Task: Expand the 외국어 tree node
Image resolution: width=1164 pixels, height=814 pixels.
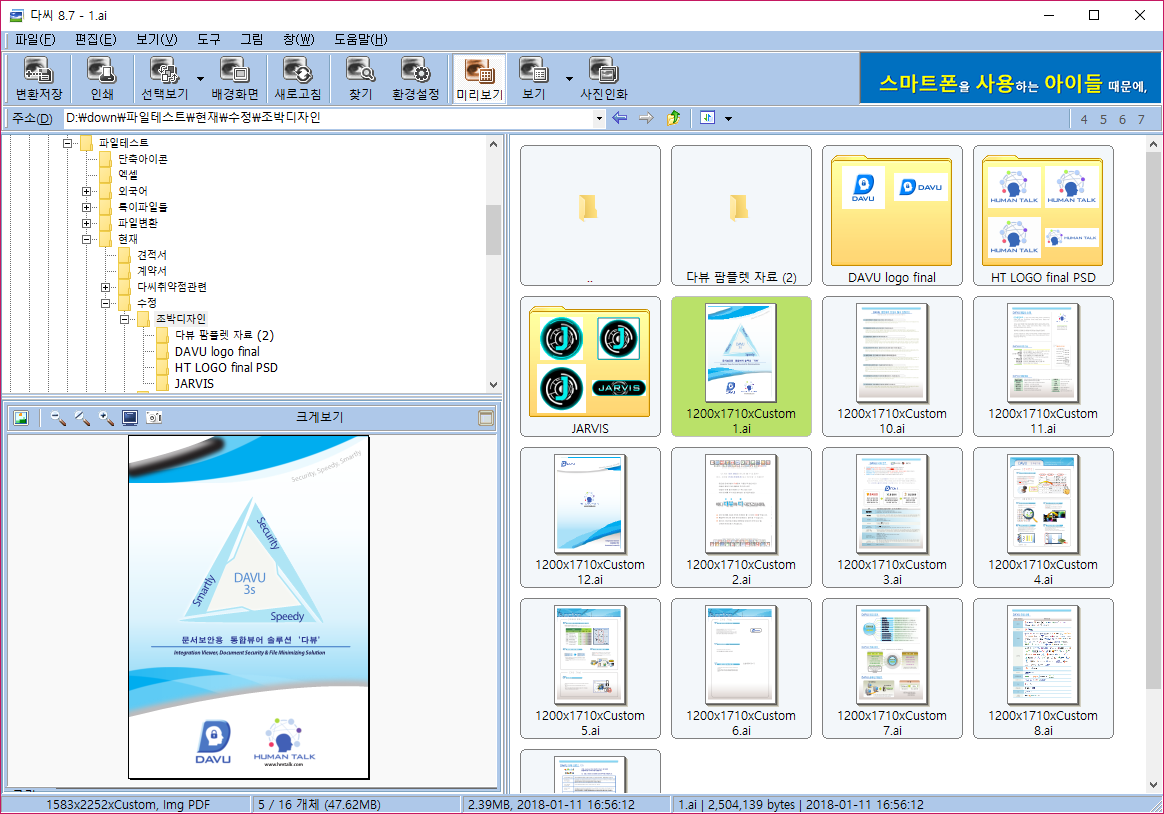Action: coord(86,191)
